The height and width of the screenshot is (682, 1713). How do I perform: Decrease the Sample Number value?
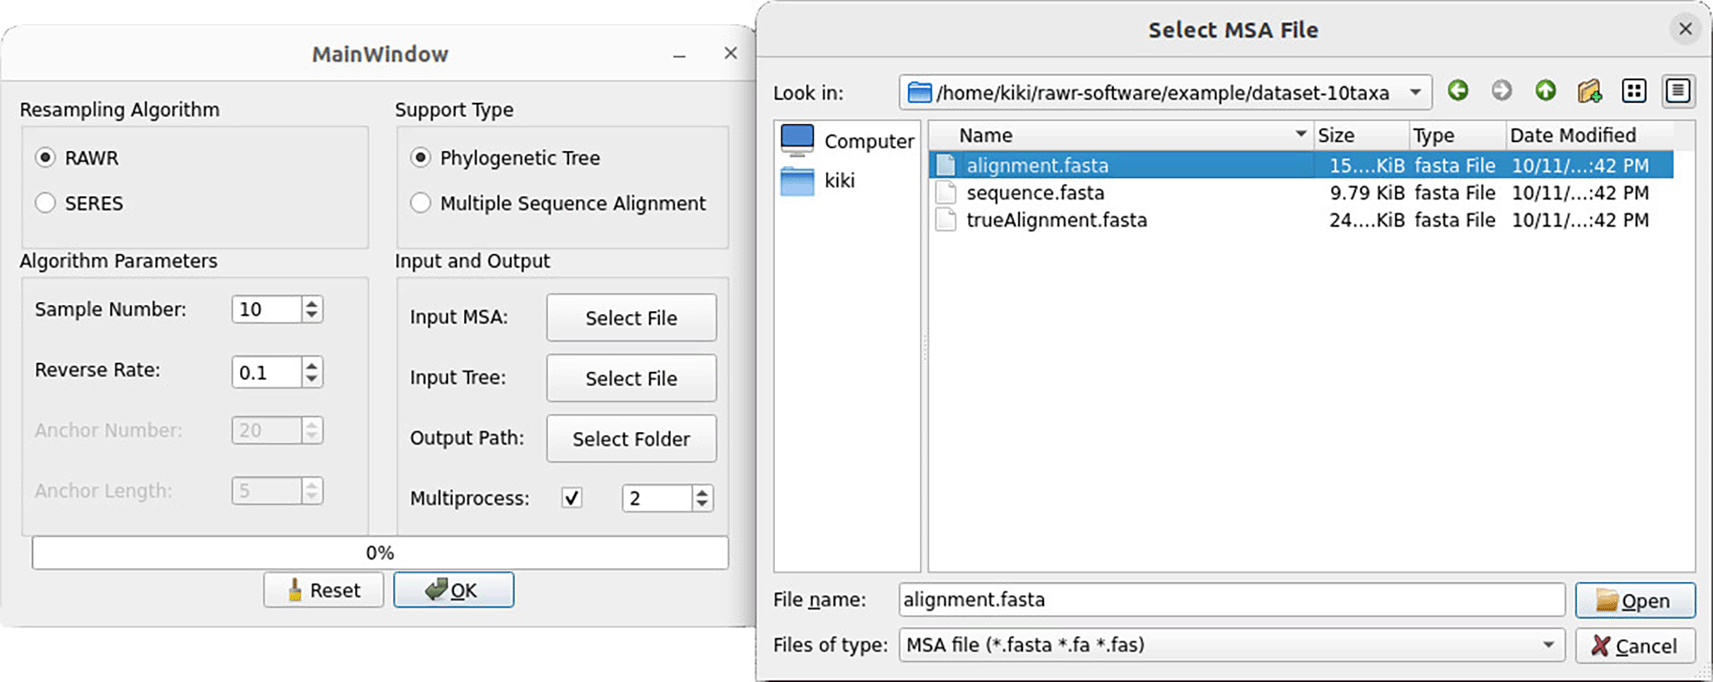point(312,315)
